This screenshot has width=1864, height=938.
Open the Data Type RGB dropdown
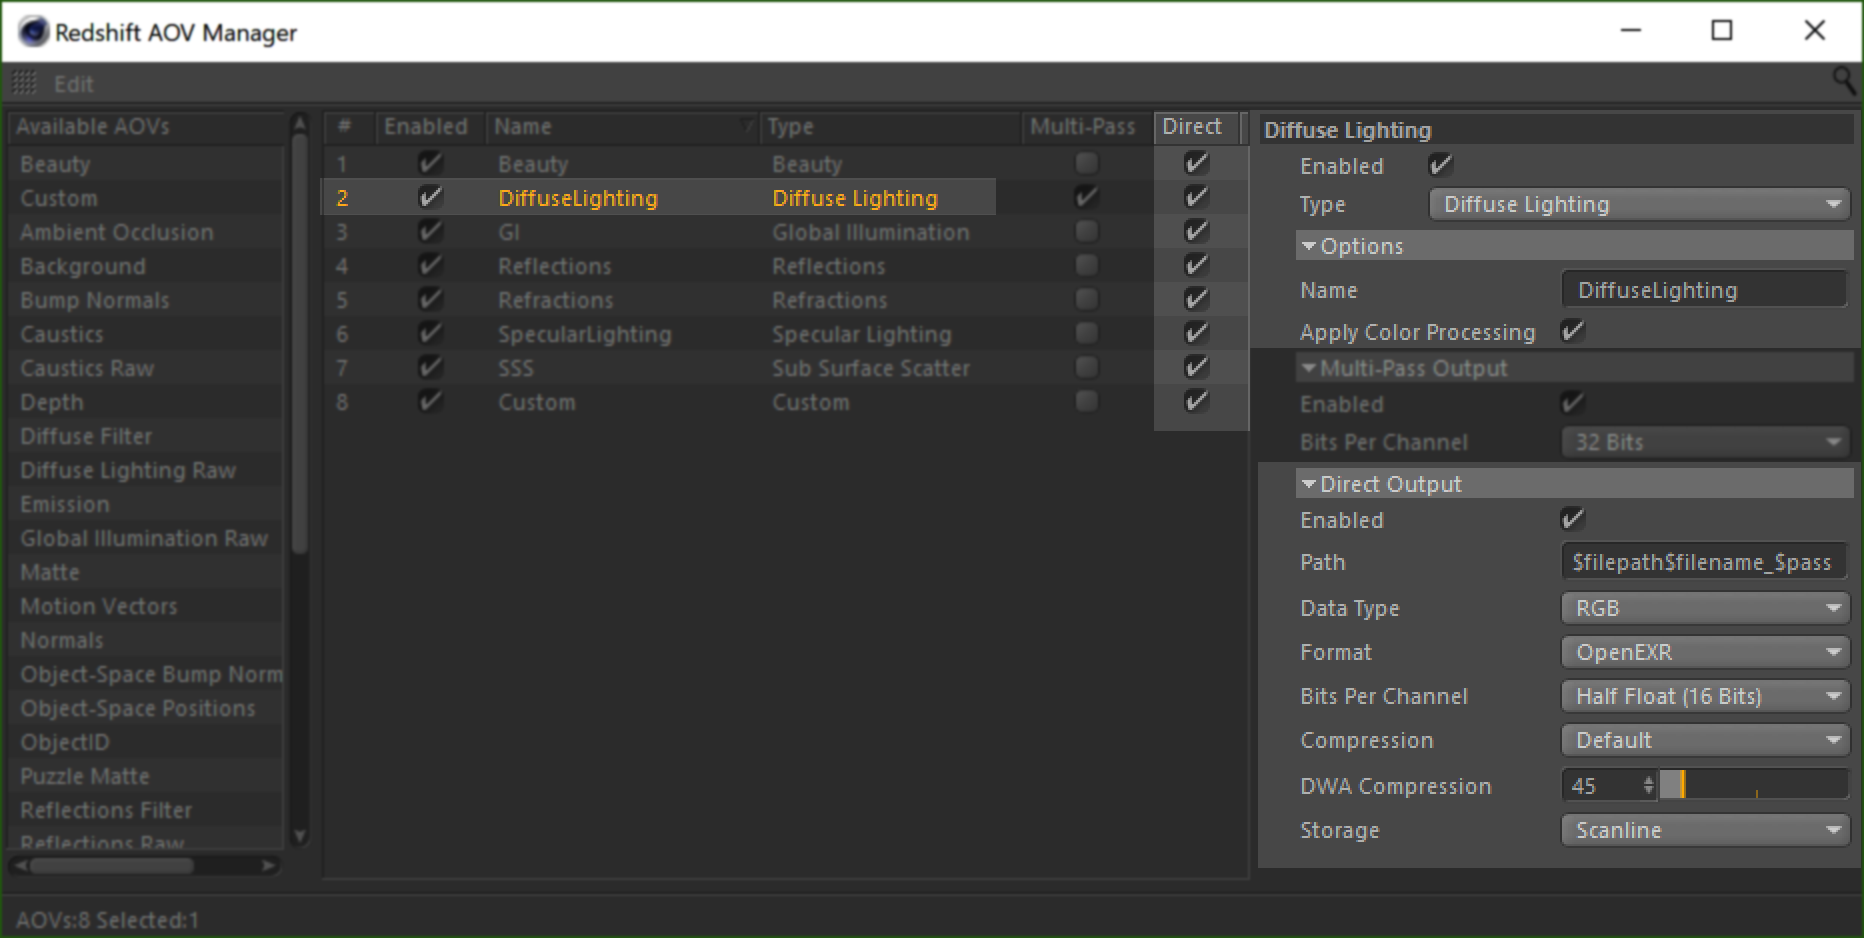click(x=1705, y=608)
